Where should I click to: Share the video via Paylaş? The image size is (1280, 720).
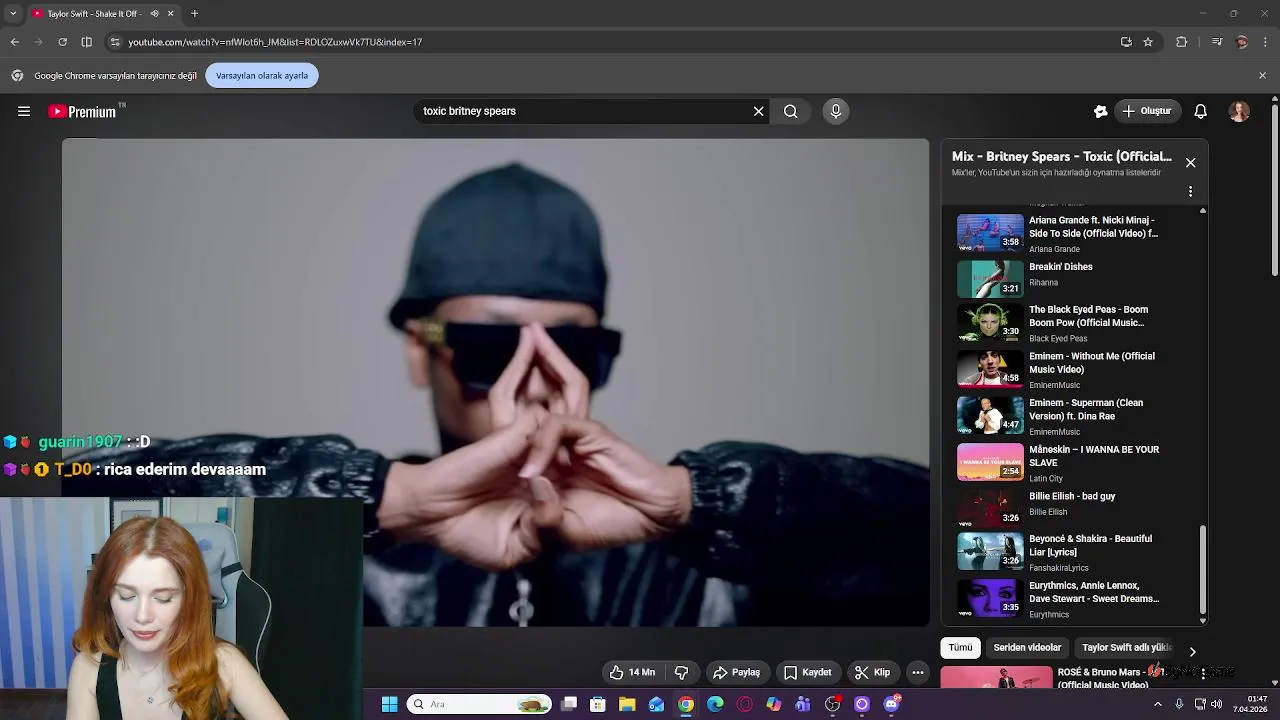(736, 672)
